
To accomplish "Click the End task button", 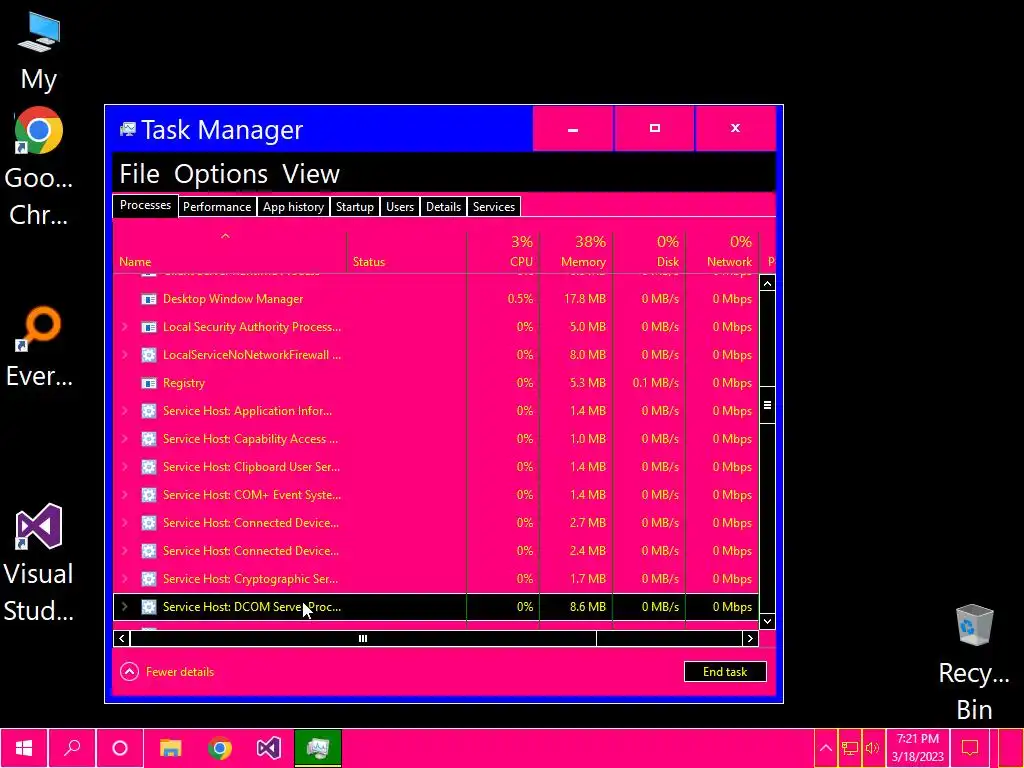I will pyautogui.click(x=725, y=671).
